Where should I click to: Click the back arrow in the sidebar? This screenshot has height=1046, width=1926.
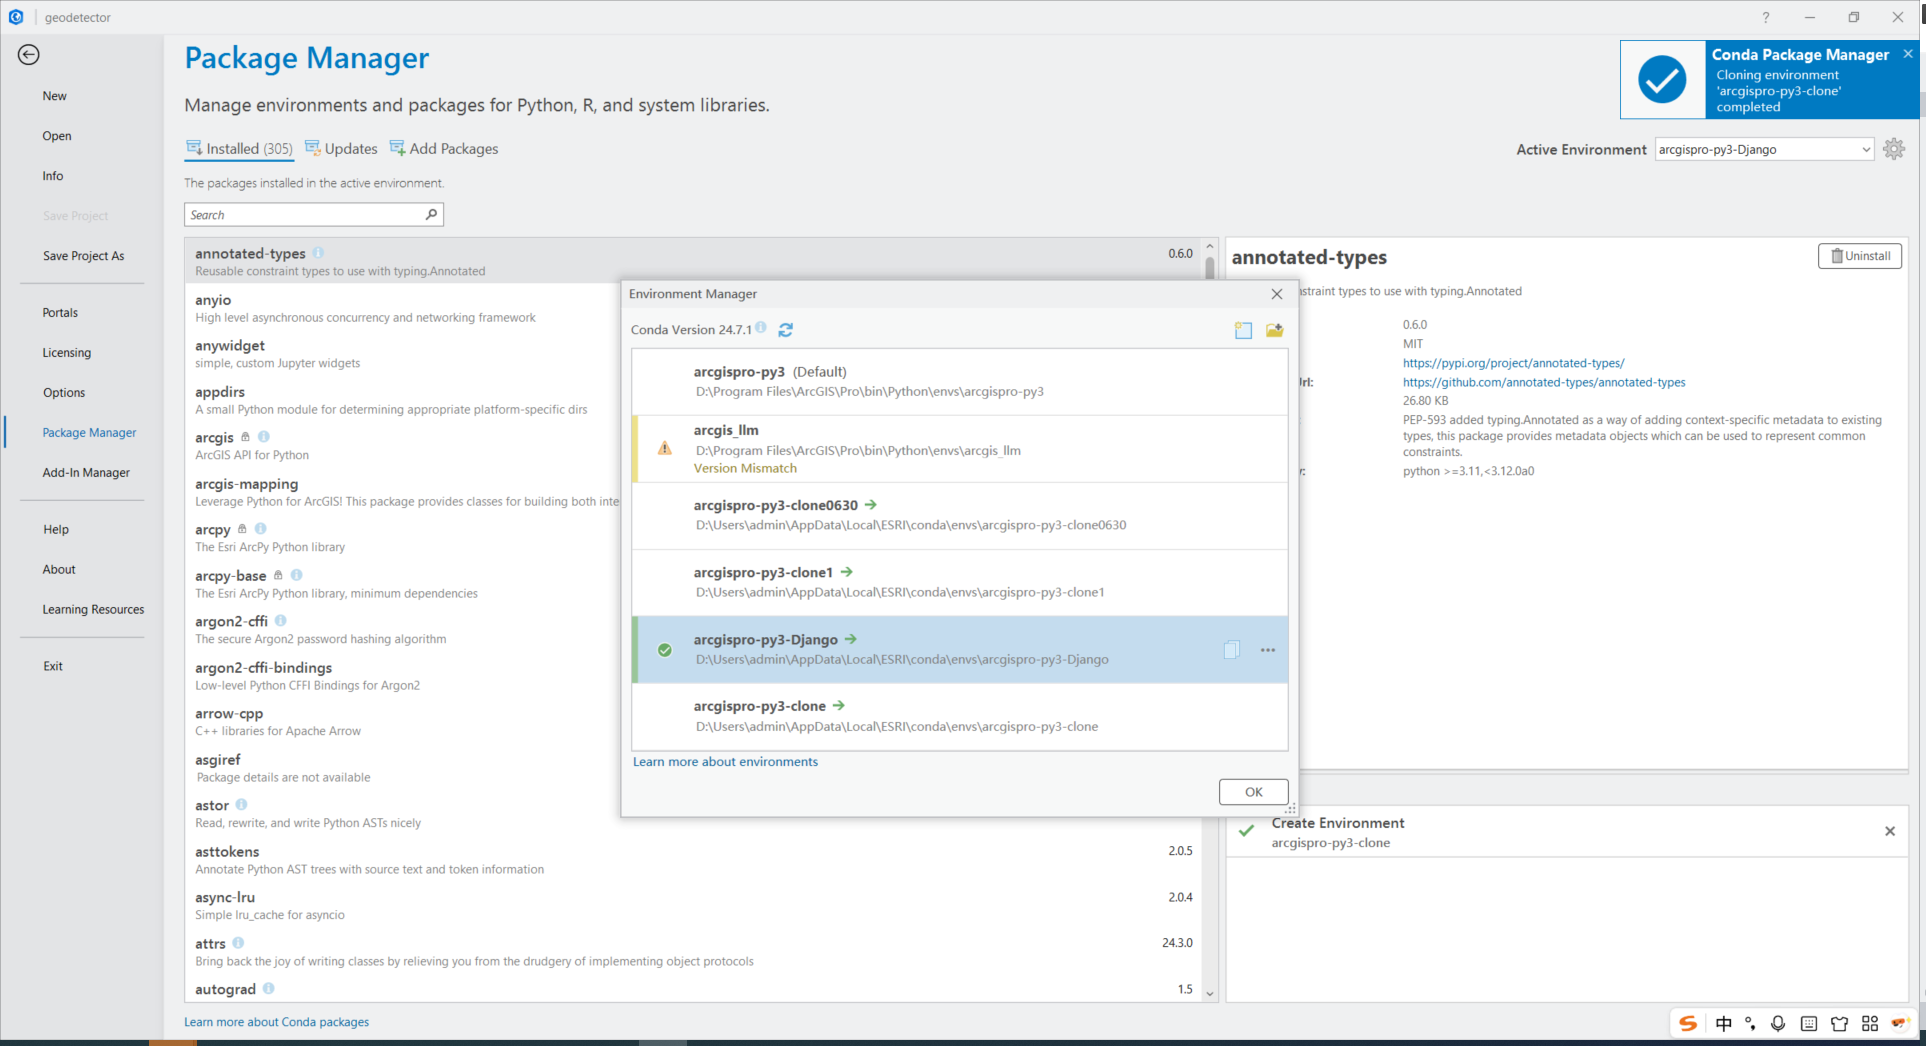tap(28, 55)
